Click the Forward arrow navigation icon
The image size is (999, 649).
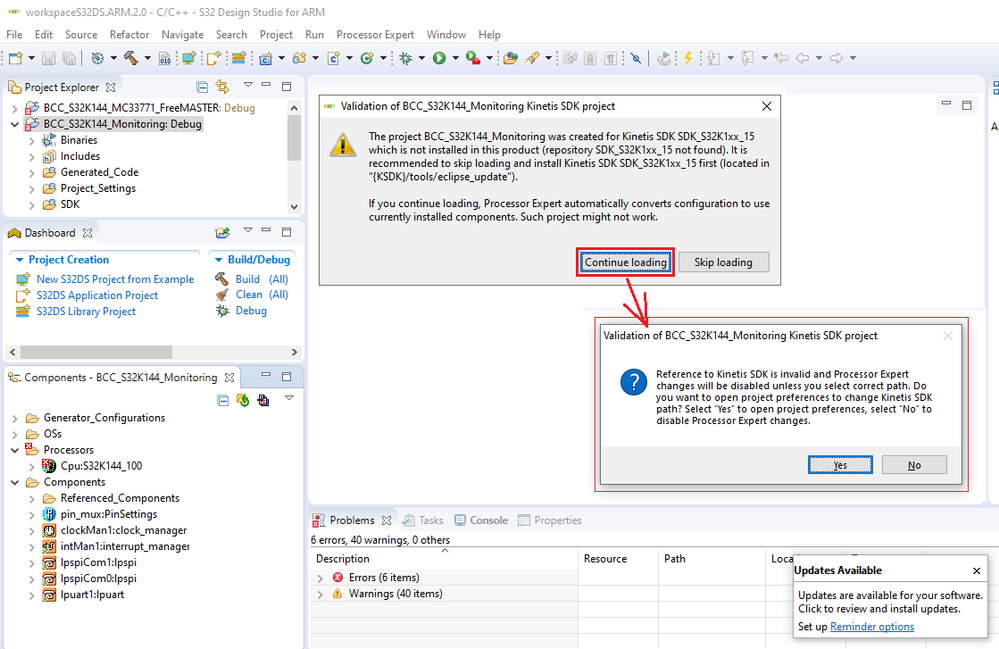tap(836, 58)
